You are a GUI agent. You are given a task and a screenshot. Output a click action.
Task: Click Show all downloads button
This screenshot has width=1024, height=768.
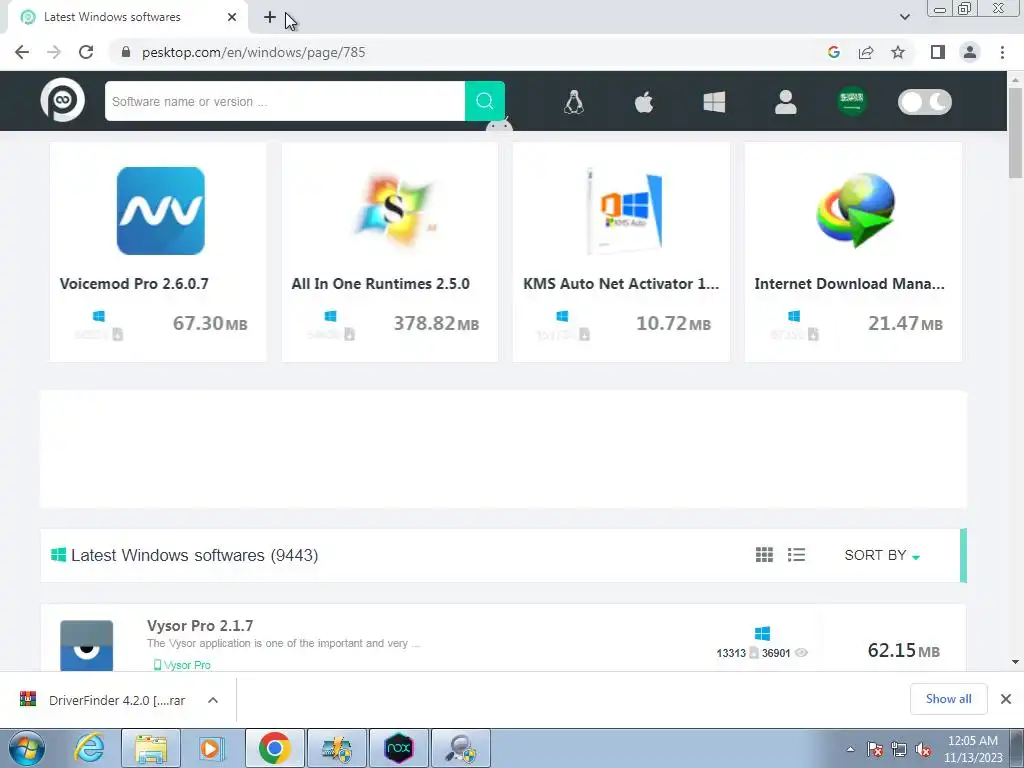(948, 699)
